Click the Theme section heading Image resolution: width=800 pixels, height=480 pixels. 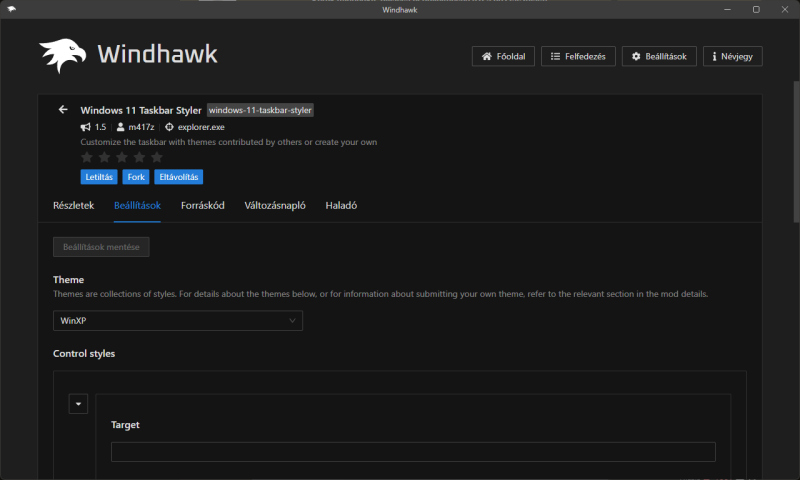tap(68, 280)
